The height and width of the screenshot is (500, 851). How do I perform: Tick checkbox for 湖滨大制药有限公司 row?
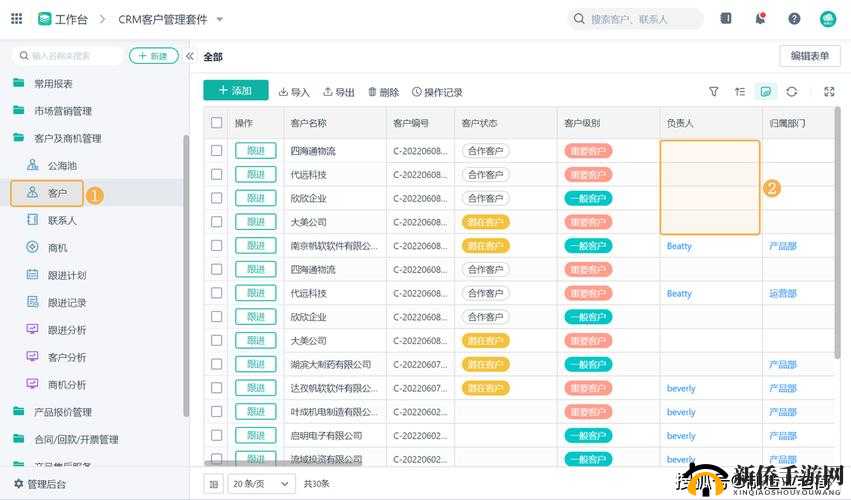click(217, 364)
